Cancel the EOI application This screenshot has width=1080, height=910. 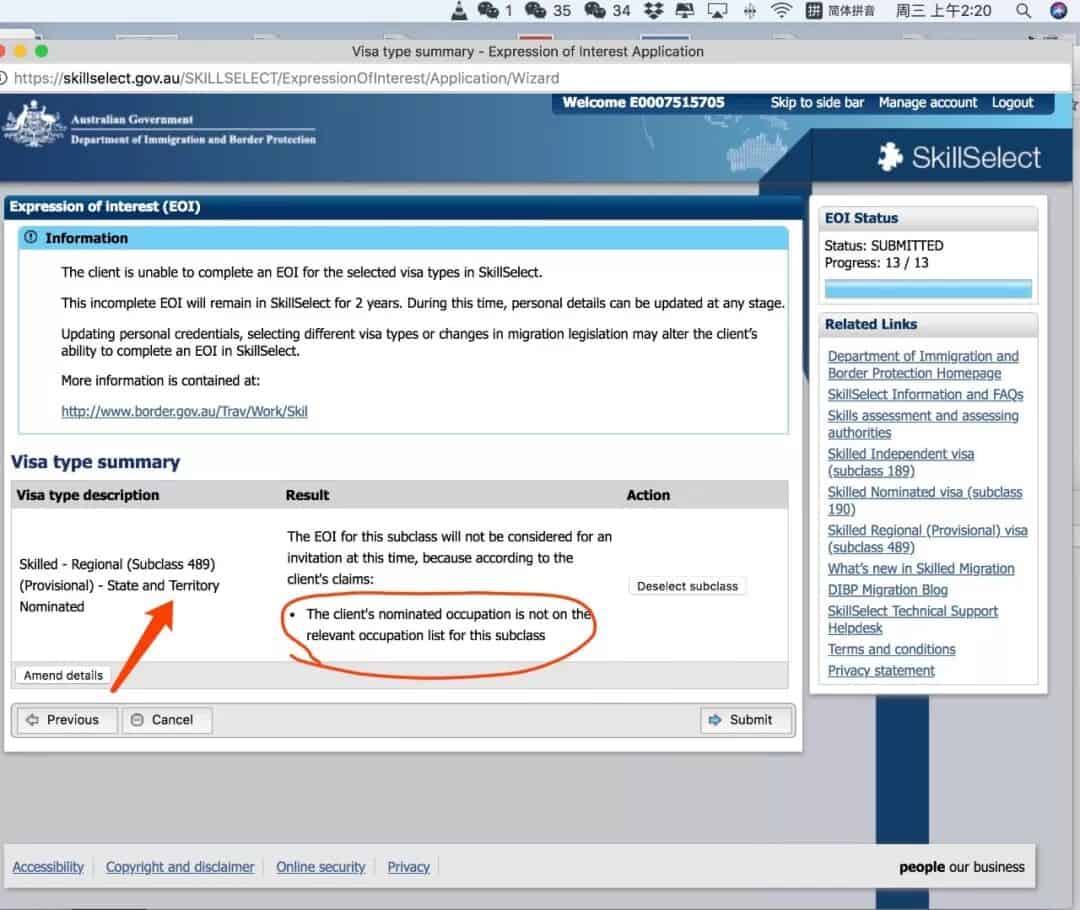(x=167, y=720)
